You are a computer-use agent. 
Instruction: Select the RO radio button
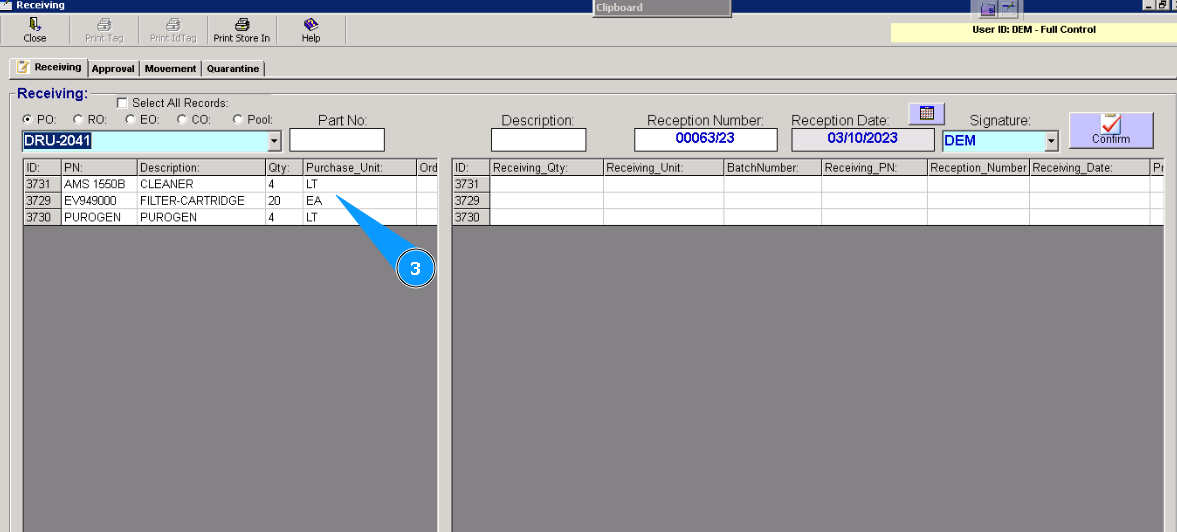78,119
